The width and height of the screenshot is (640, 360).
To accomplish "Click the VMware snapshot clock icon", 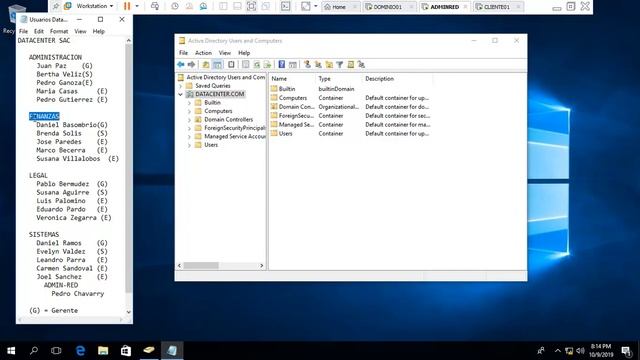I will (175, 6).
